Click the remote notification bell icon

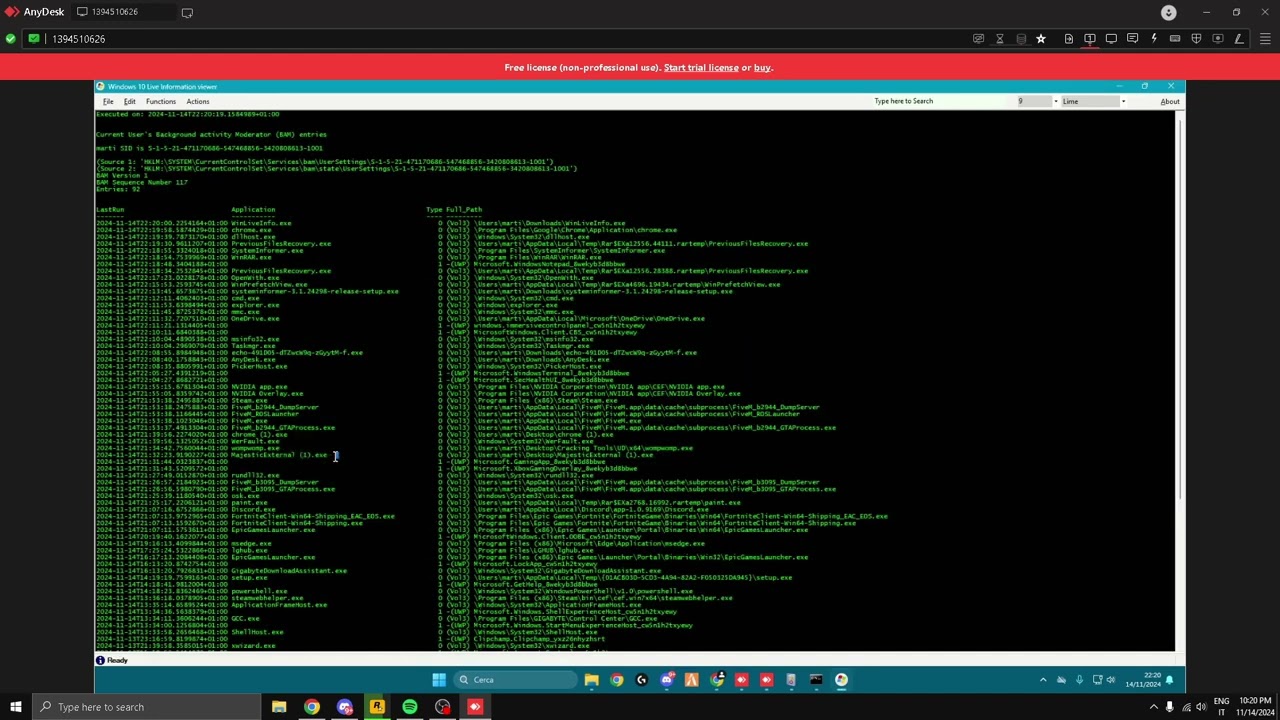click(1169, 680)
